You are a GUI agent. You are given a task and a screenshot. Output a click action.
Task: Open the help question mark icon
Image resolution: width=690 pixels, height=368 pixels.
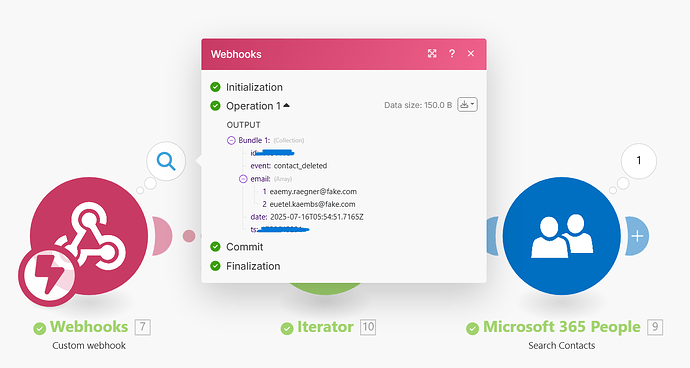[x=451, y=54]
